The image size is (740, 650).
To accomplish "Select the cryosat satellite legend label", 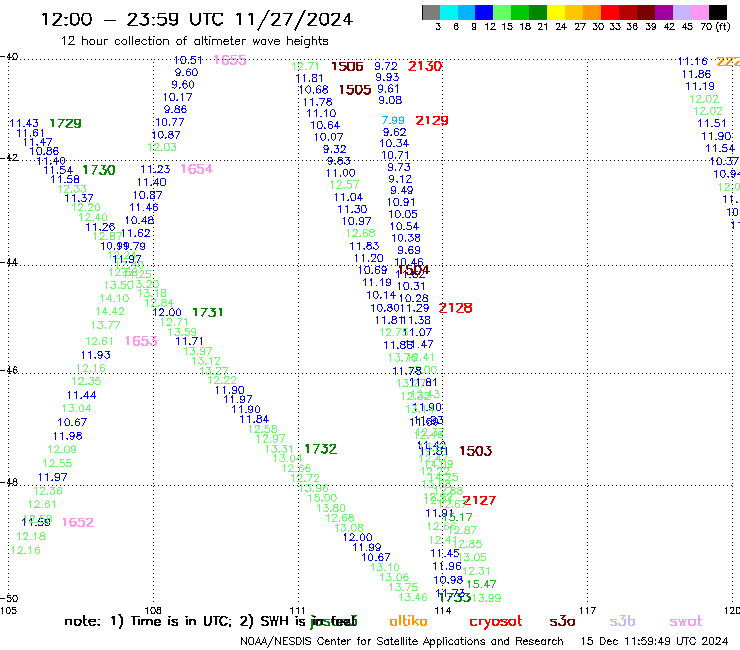I will pyautogui.click(x=496, y=622).
